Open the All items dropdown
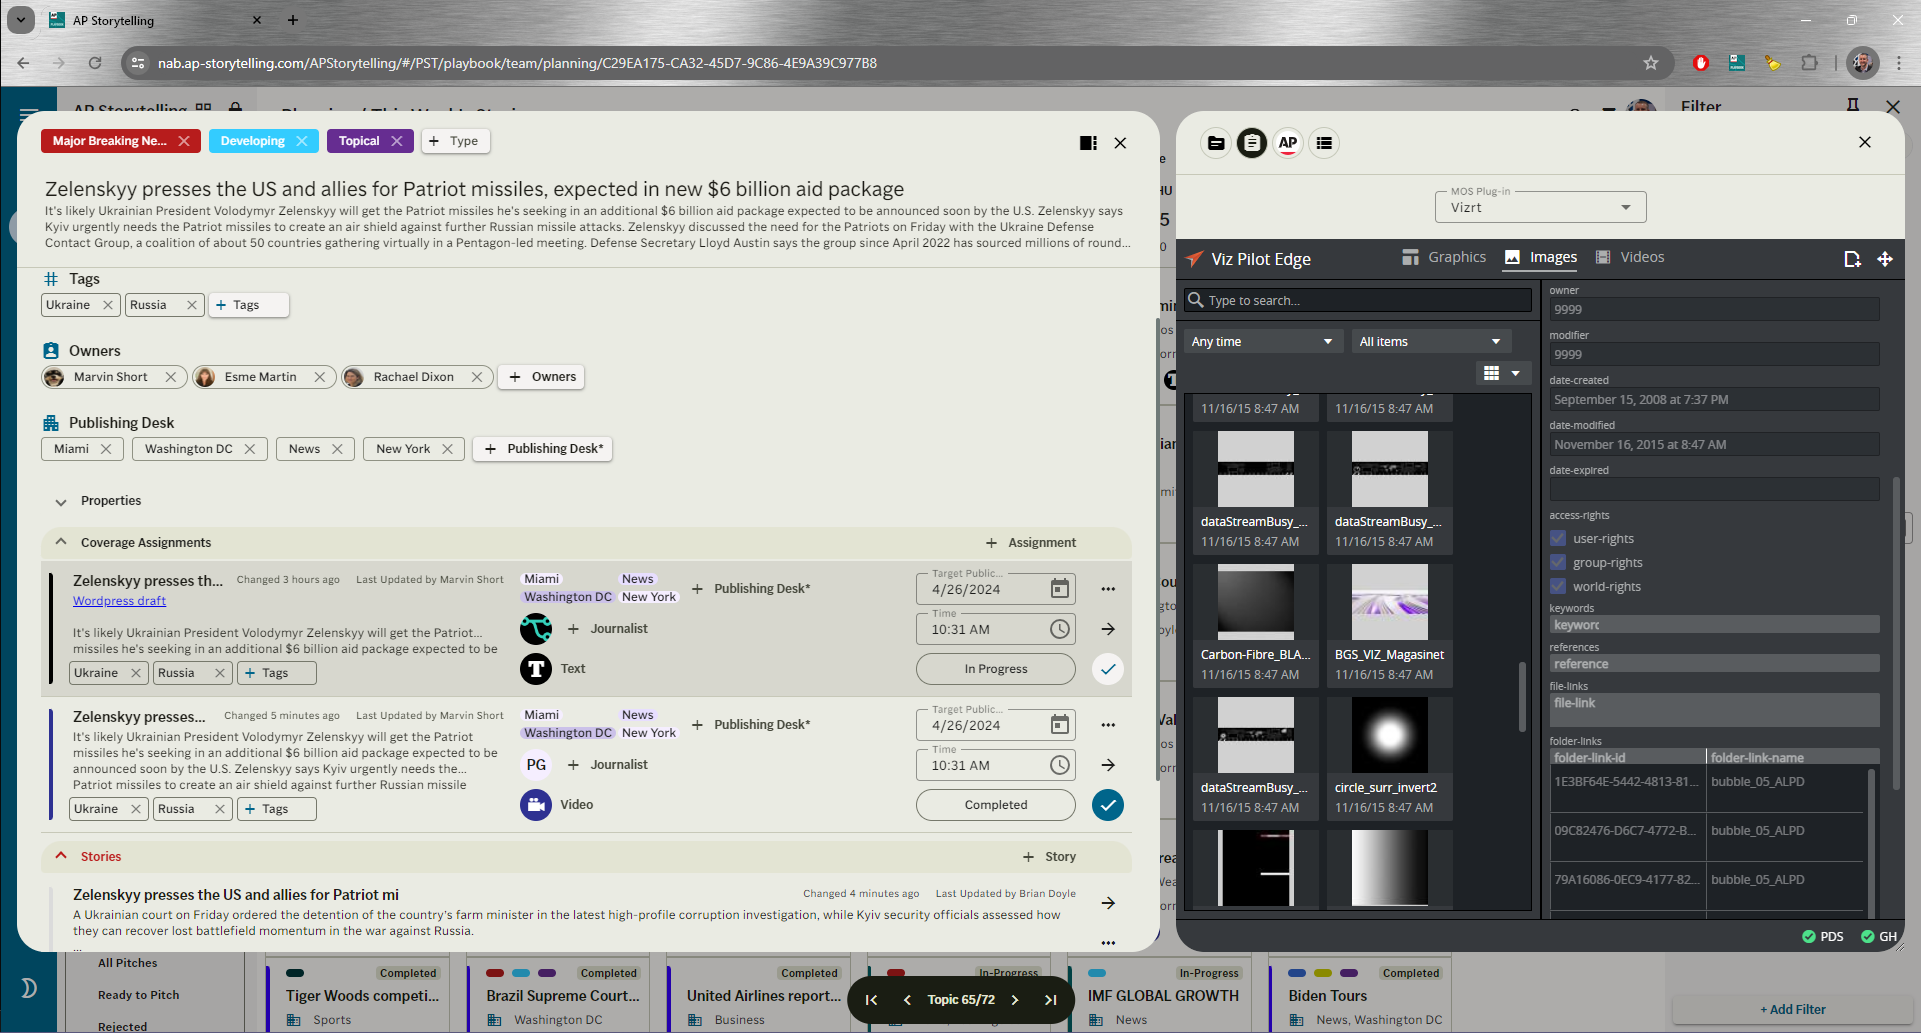This screenshot has height=1033, width=1921. 1430,341
